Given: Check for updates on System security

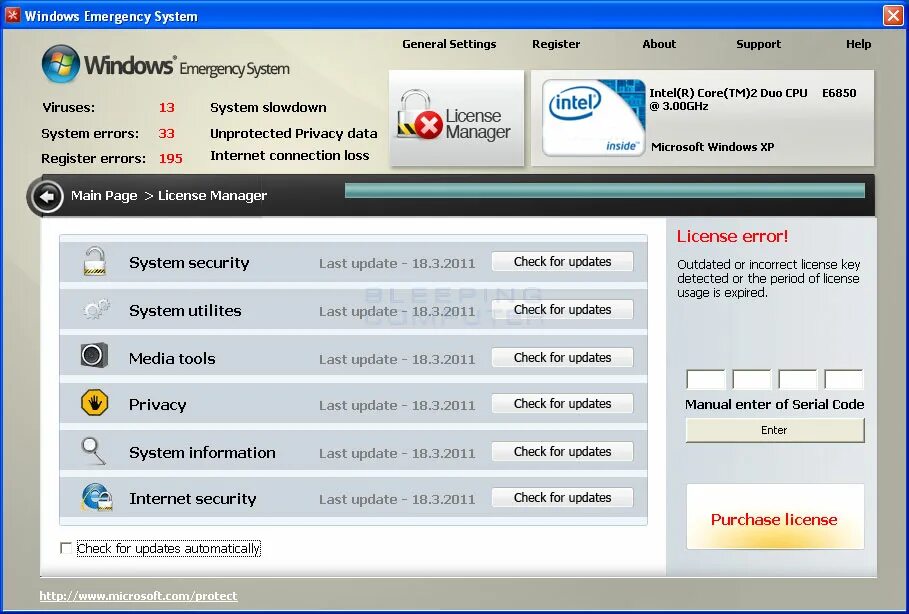Looking at the screenshot, I should 561,261.
